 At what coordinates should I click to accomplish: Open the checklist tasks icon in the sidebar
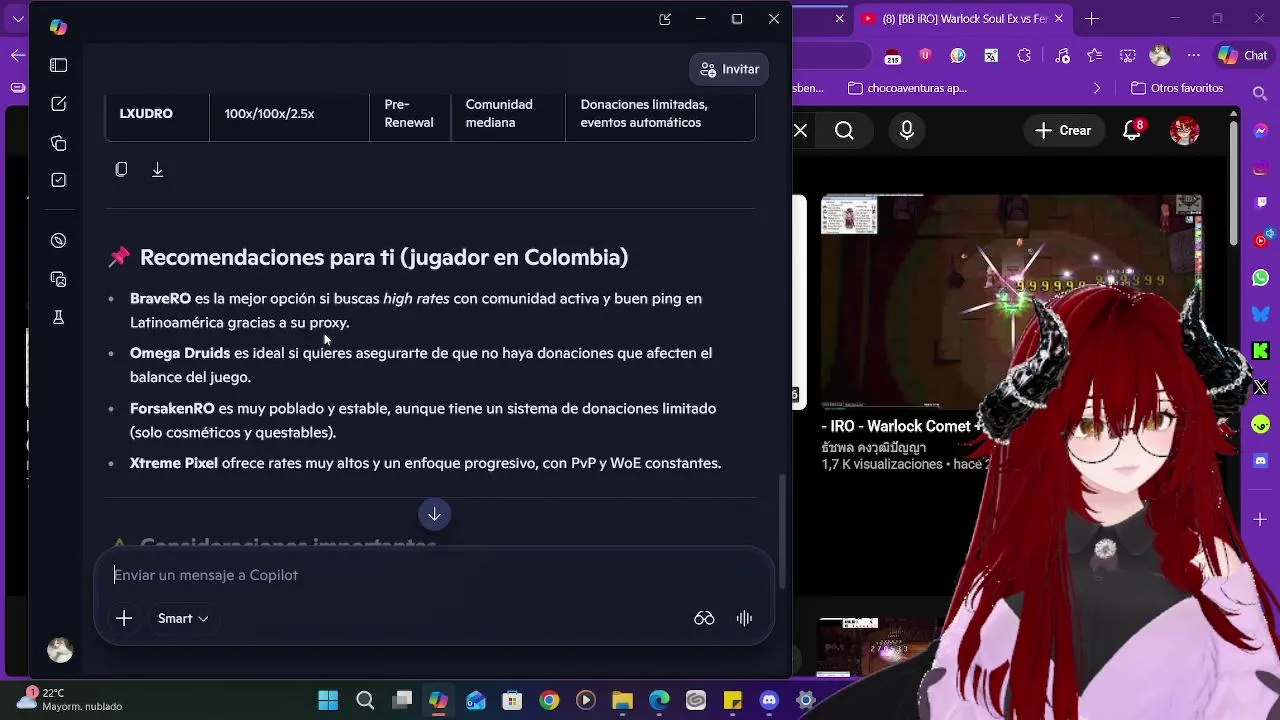[58, 180]
